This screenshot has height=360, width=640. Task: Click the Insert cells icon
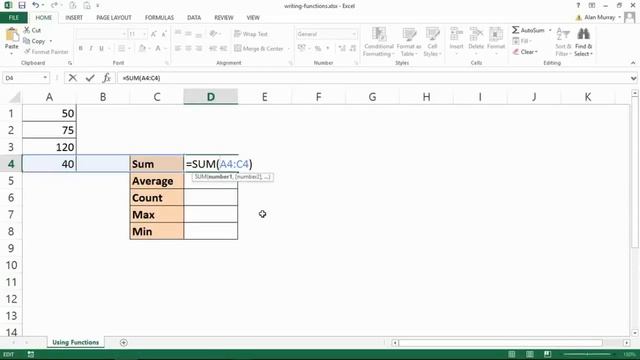456,34
